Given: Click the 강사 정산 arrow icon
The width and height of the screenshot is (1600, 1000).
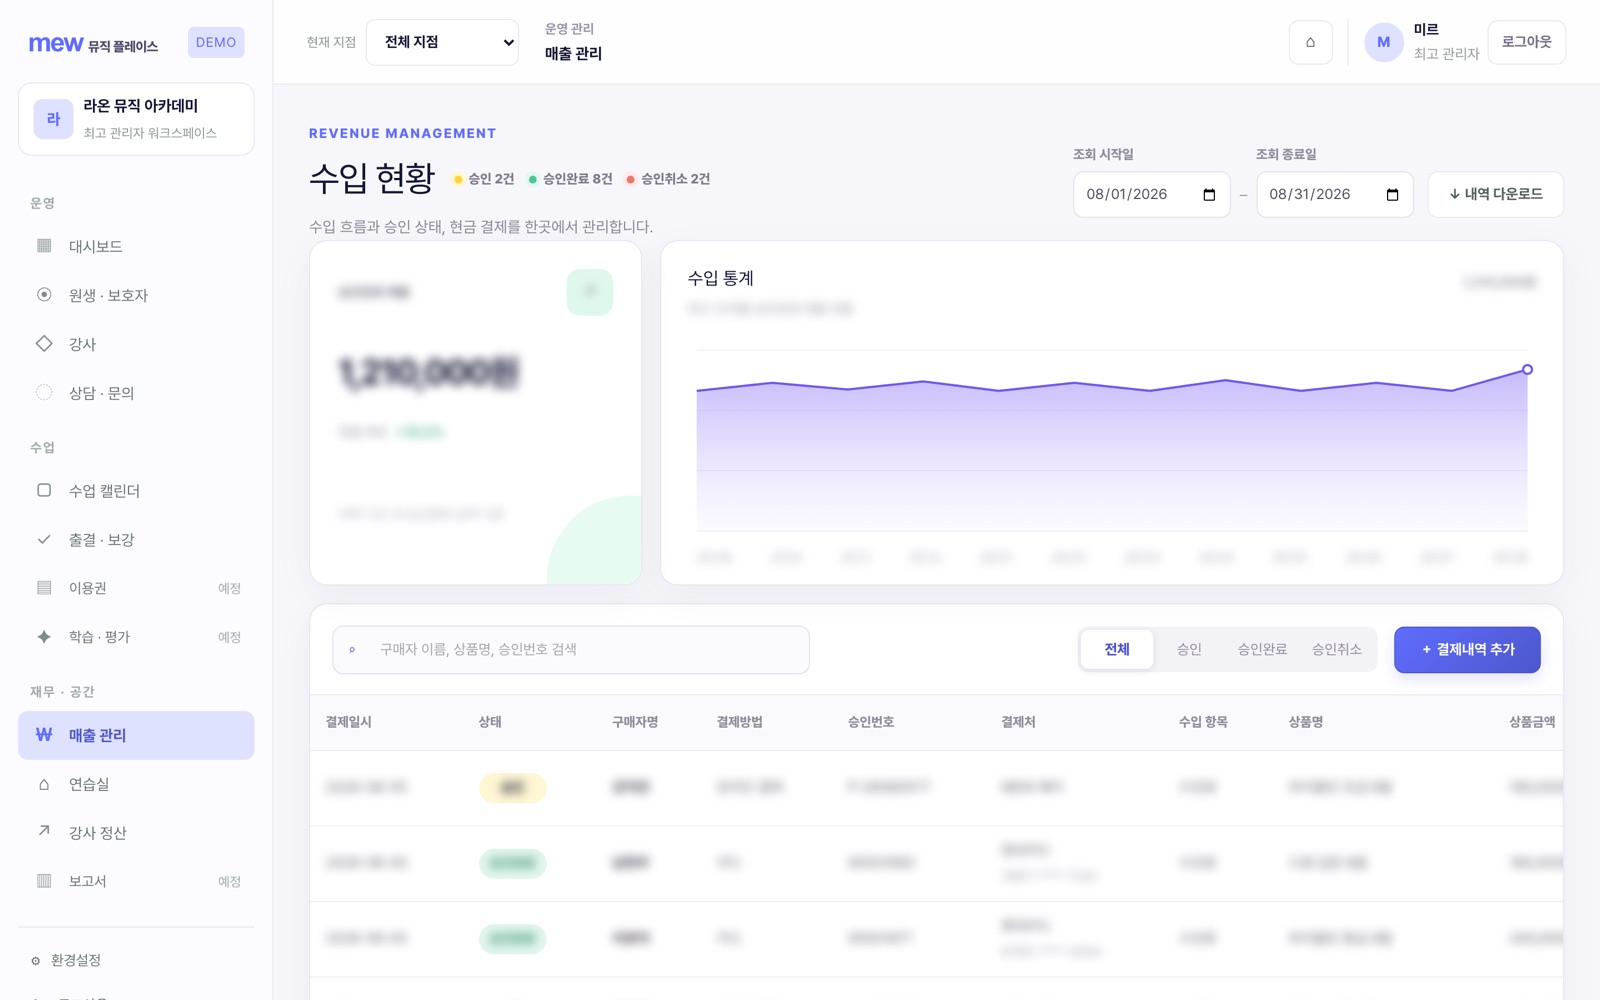Looking at the screenshot, I should click(x=44, y=831).
